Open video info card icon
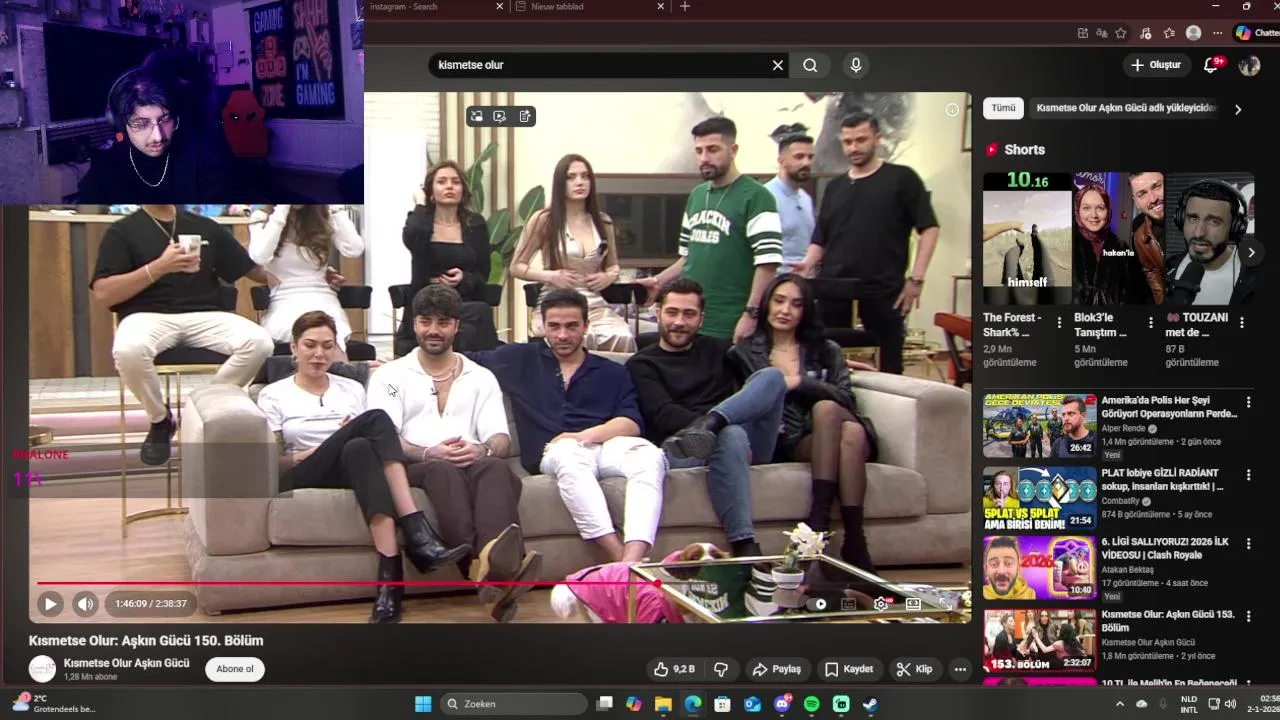This screenshot has height=720, width=1280. pyautogui.click(x=952, y=110)
